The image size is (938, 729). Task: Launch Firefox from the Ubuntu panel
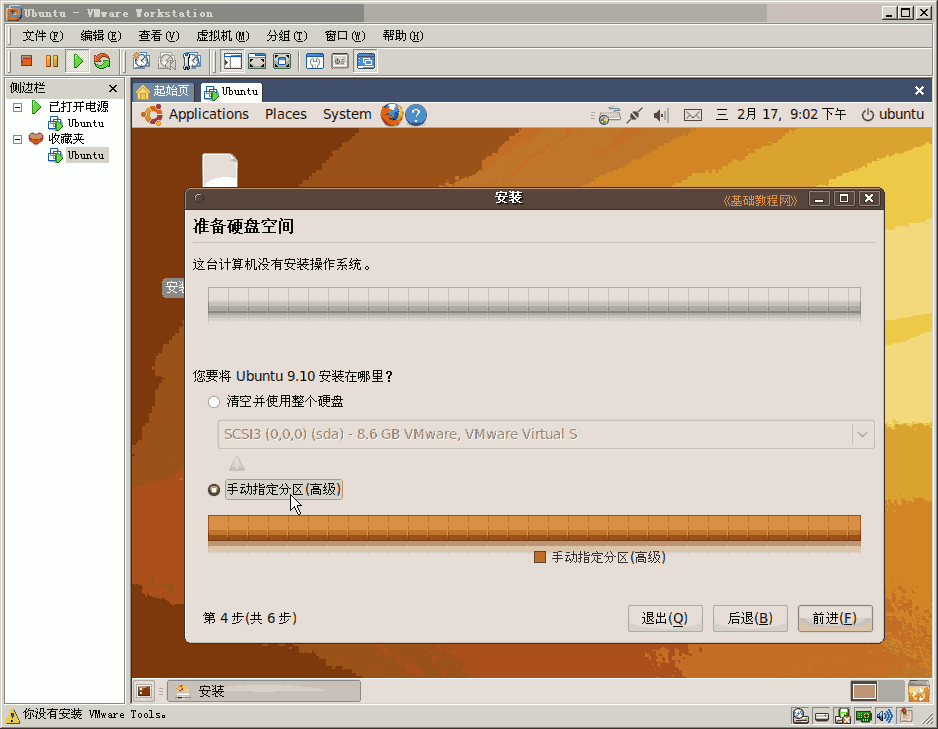(392, 114)
